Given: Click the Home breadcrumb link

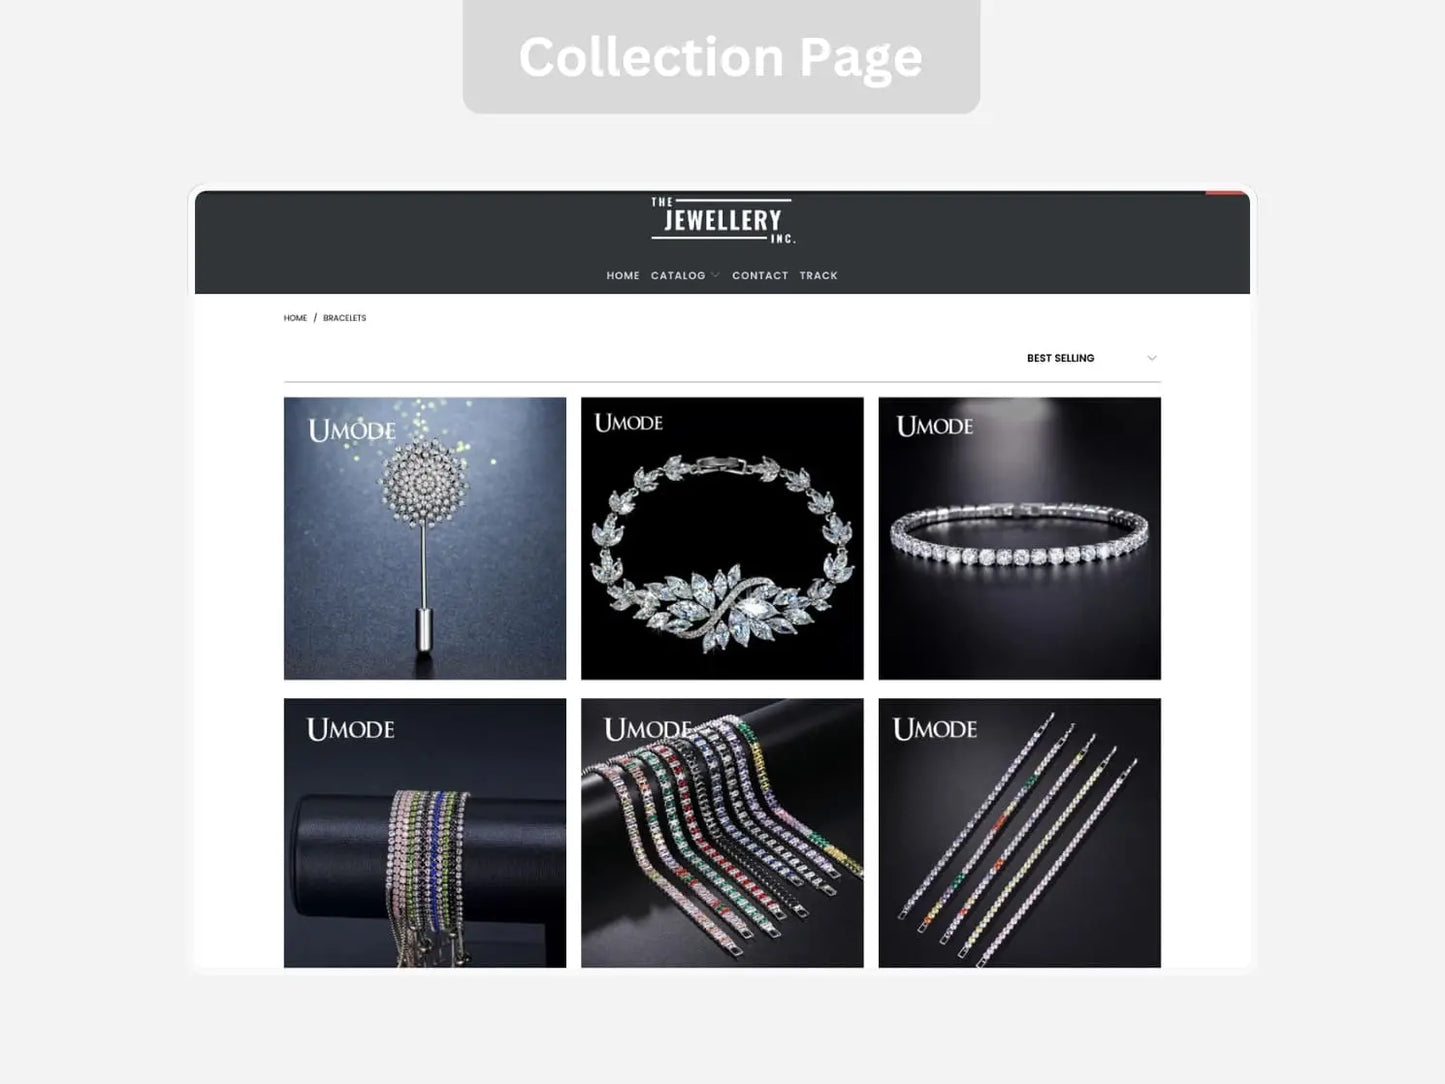Looking at the screenshot, I should pyautogui.click(x=295, y=318).
